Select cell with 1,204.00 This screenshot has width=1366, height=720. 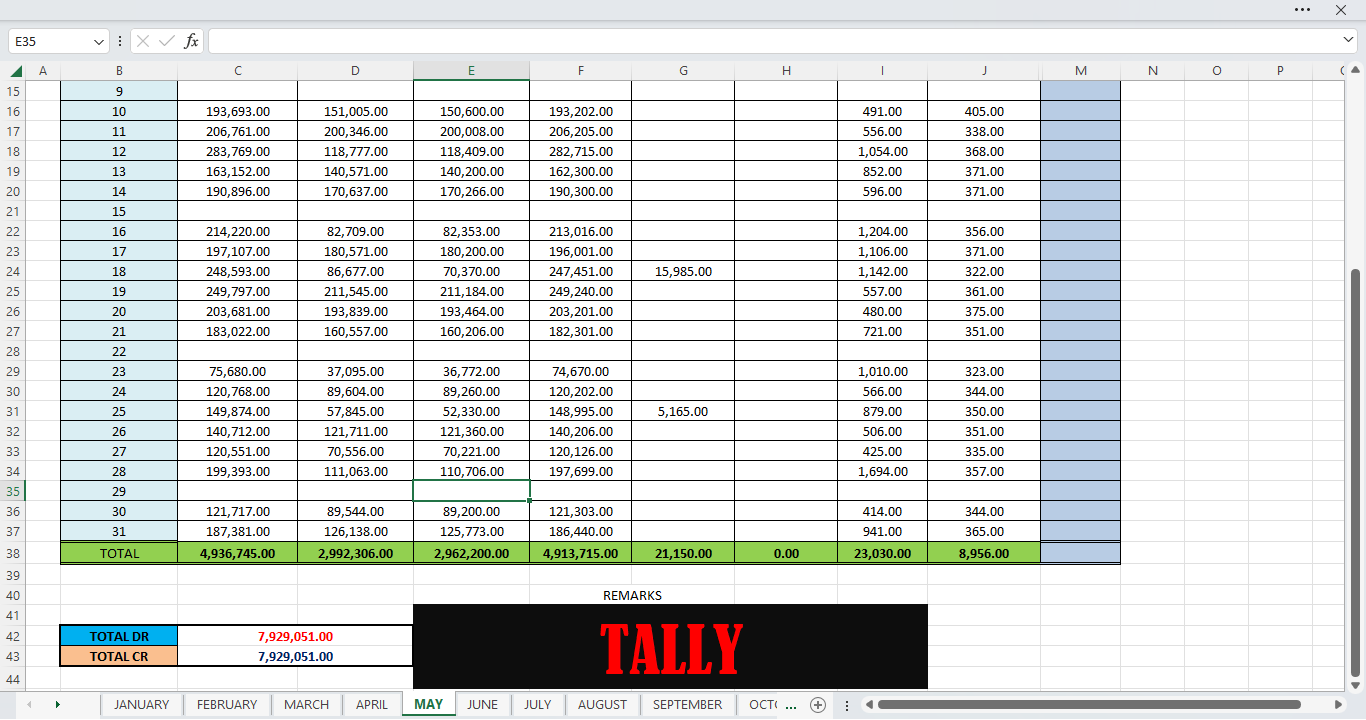click(882, 231)
